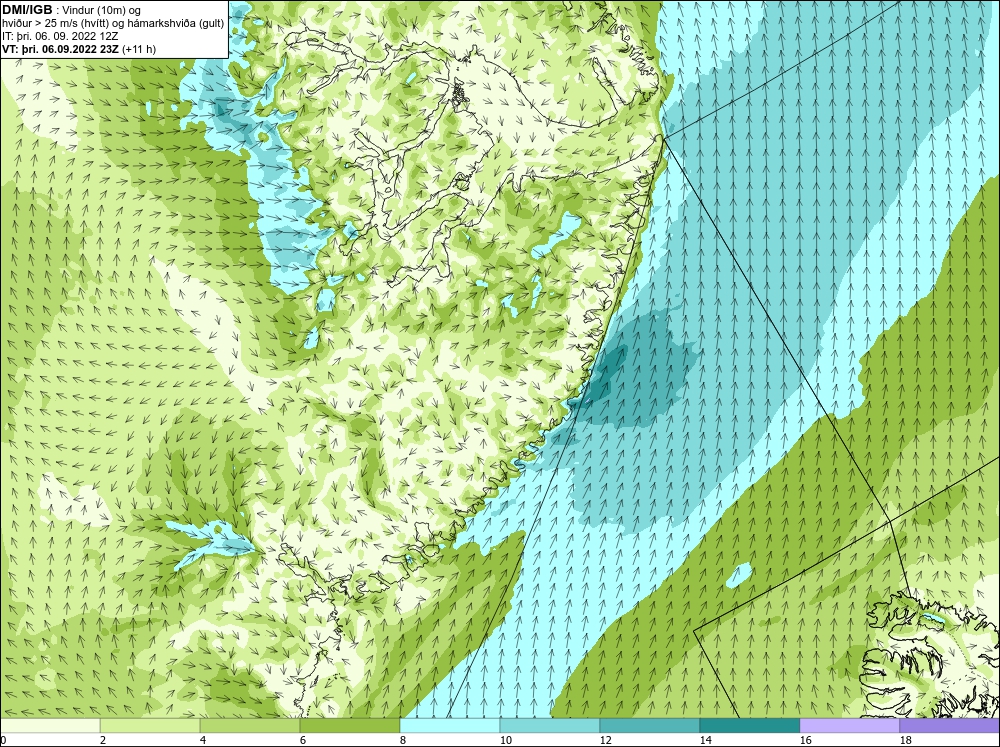Click the legend scale label "18"

click(906, 740)
